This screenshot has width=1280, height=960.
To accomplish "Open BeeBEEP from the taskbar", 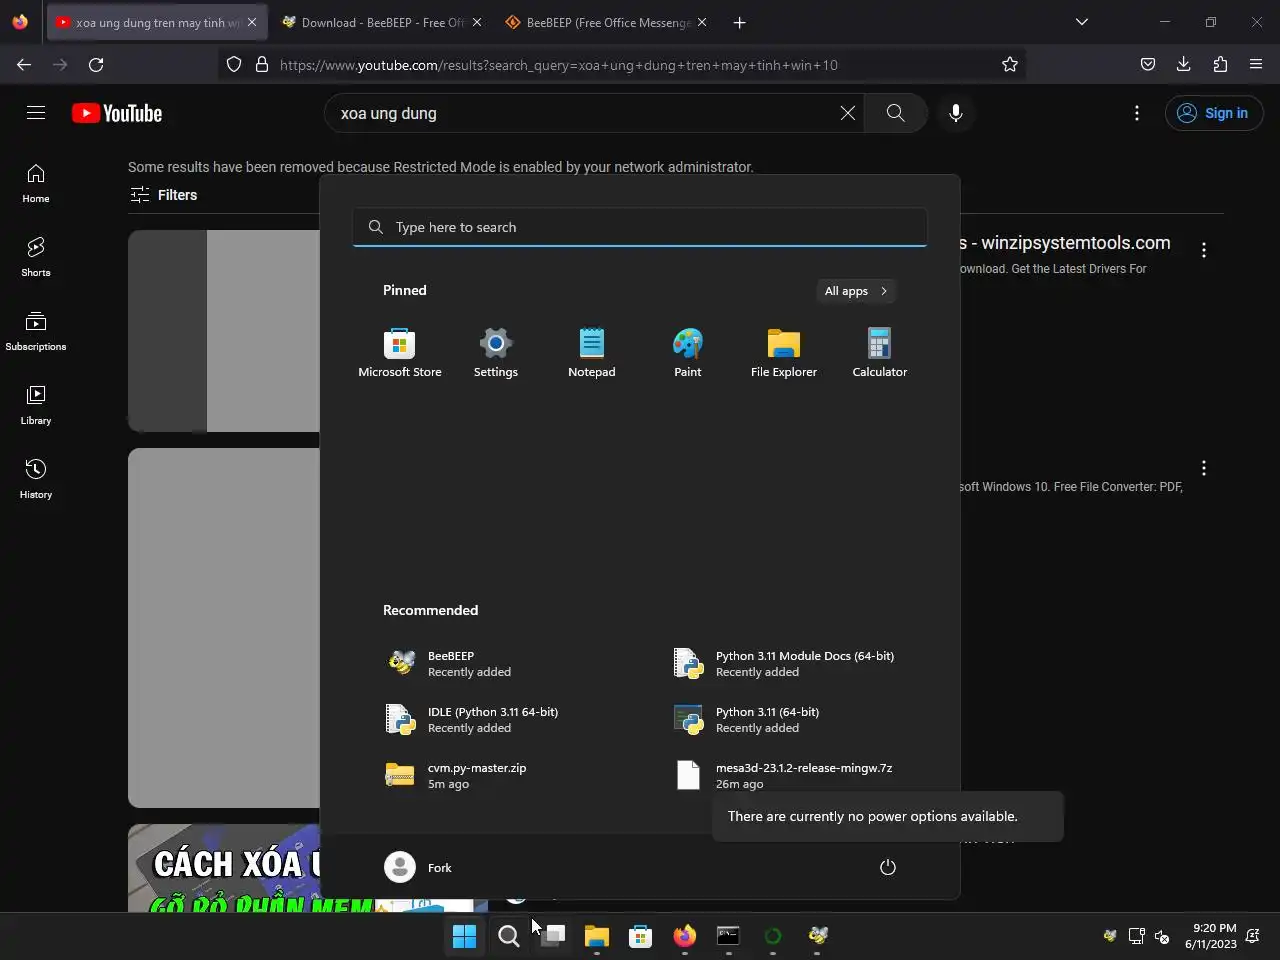I will tap(818, 936).
